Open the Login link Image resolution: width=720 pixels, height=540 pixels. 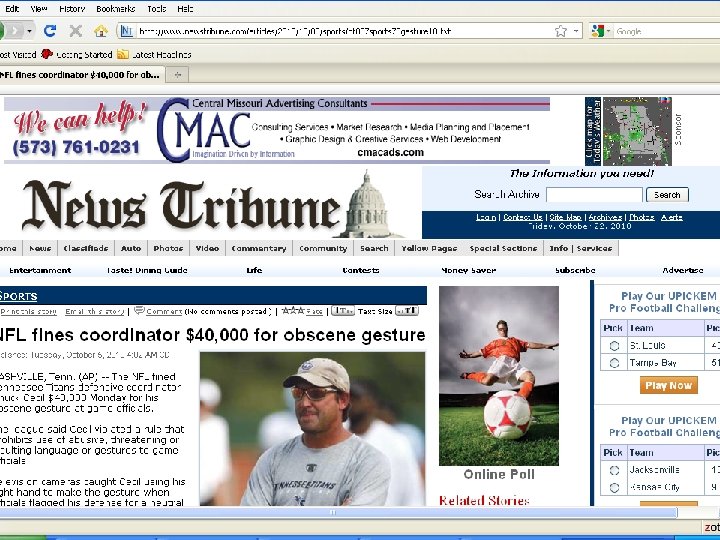pos(486,217)
